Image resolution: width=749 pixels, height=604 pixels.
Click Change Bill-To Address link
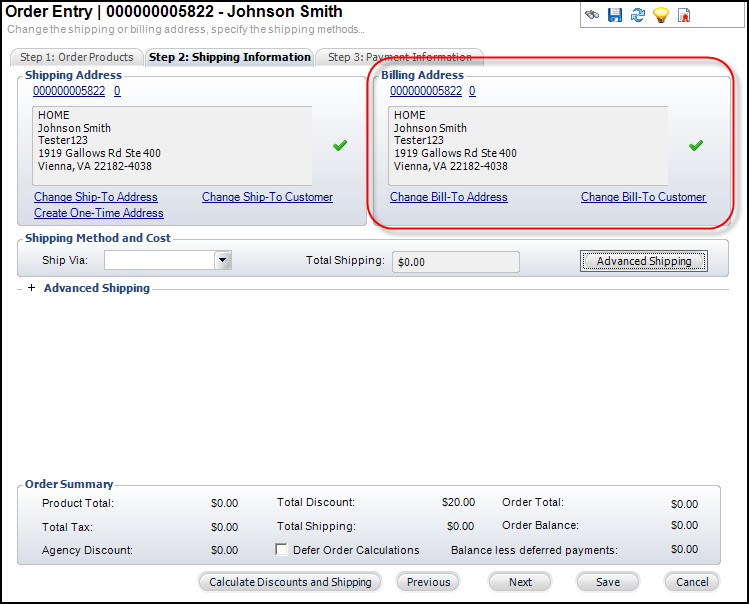449,197
